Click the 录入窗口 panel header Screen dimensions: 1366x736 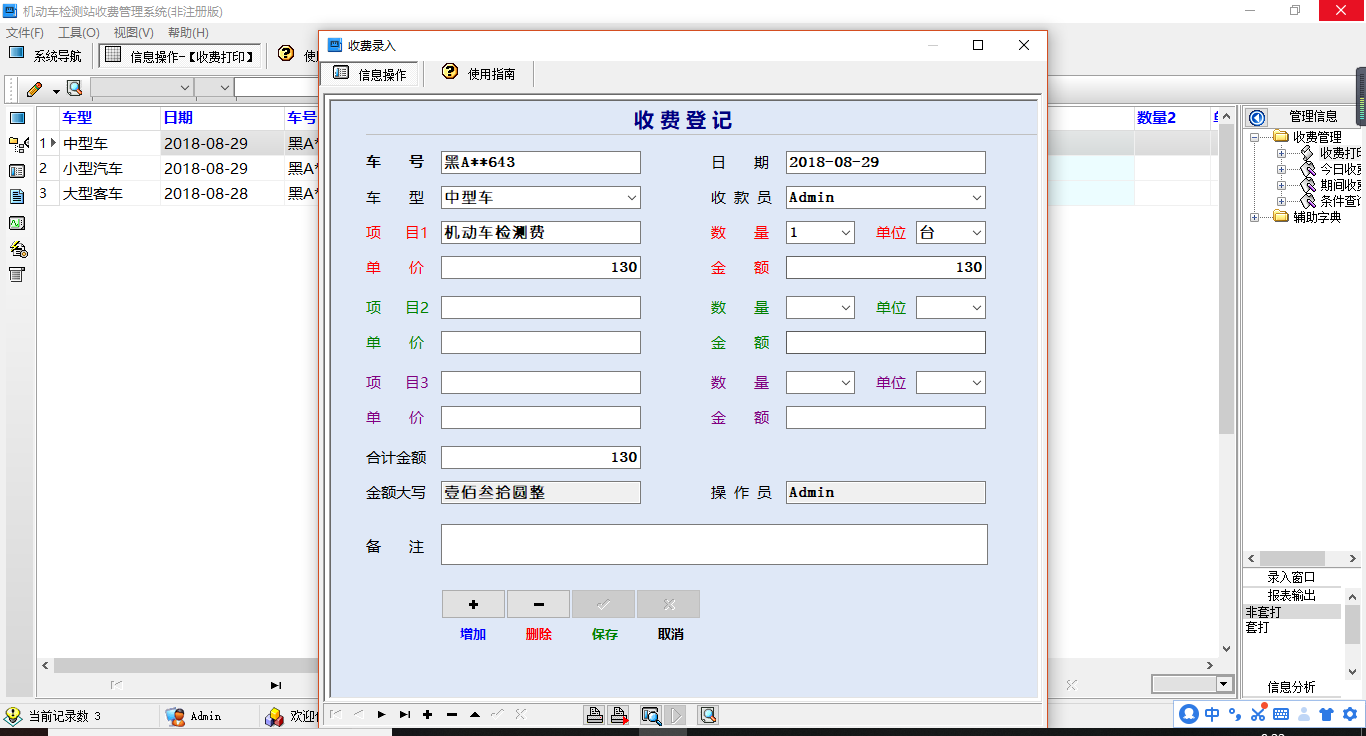pyautogui.click(x=1291, y=577)
